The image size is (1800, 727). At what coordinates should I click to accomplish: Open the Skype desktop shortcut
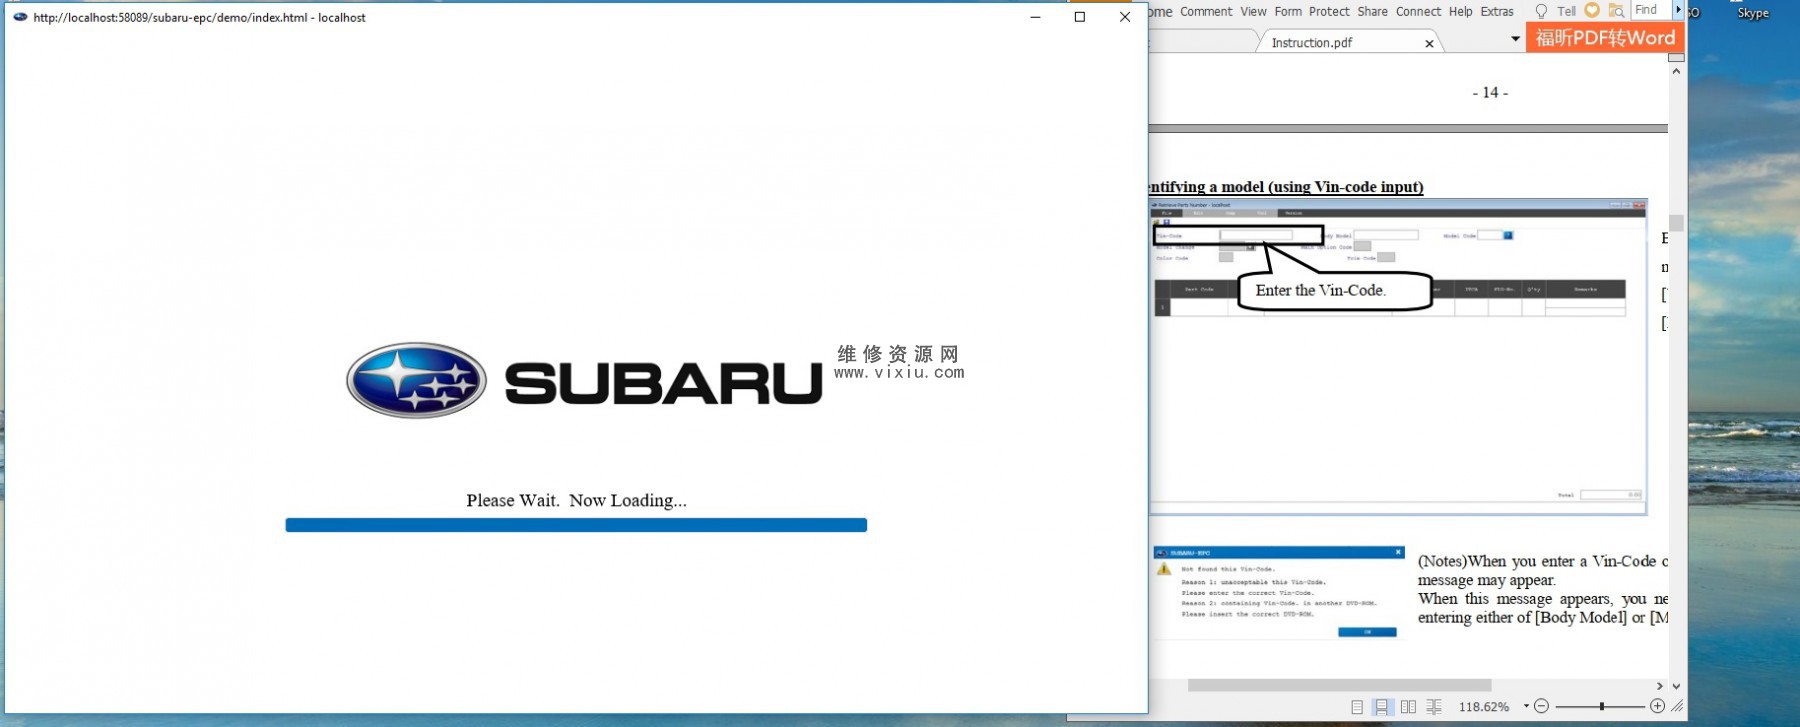coord(1753,13)
